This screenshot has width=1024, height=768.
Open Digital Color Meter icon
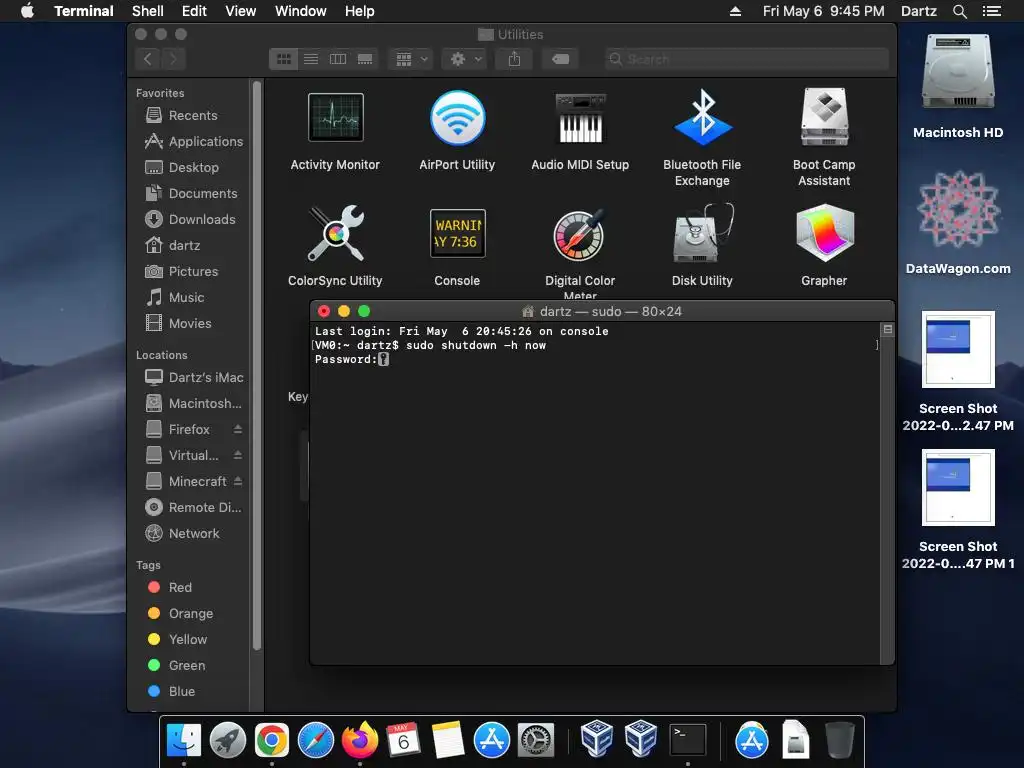(x=580, y=235)
